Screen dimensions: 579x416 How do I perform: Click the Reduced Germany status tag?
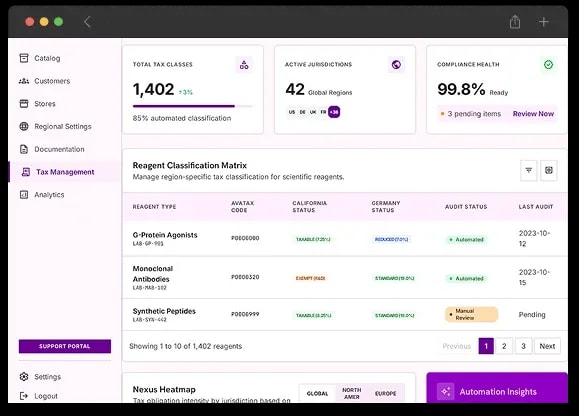pyautogui.click(x=391, y=239)
